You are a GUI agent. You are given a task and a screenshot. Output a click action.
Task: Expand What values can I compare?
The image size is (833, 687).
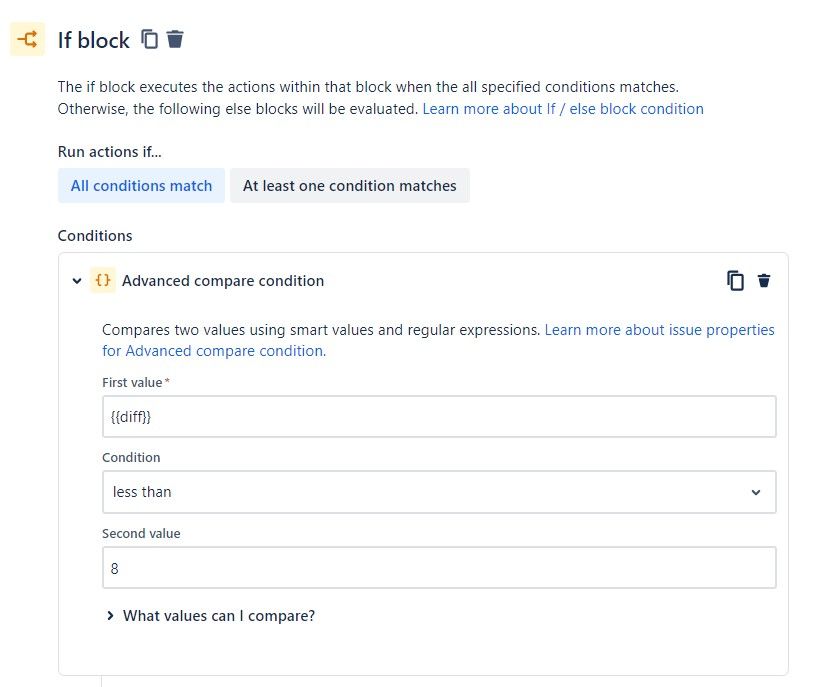pos(211,616)
